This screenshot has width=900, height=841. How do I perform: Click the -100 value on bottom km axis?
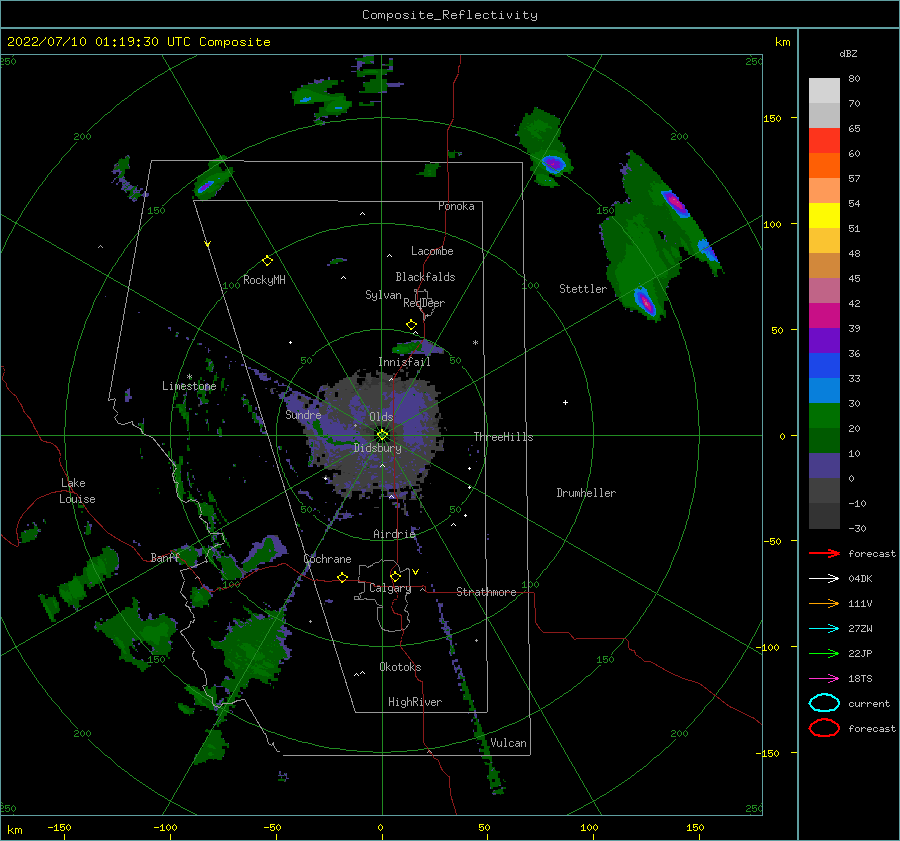click(x=165, y=828)
